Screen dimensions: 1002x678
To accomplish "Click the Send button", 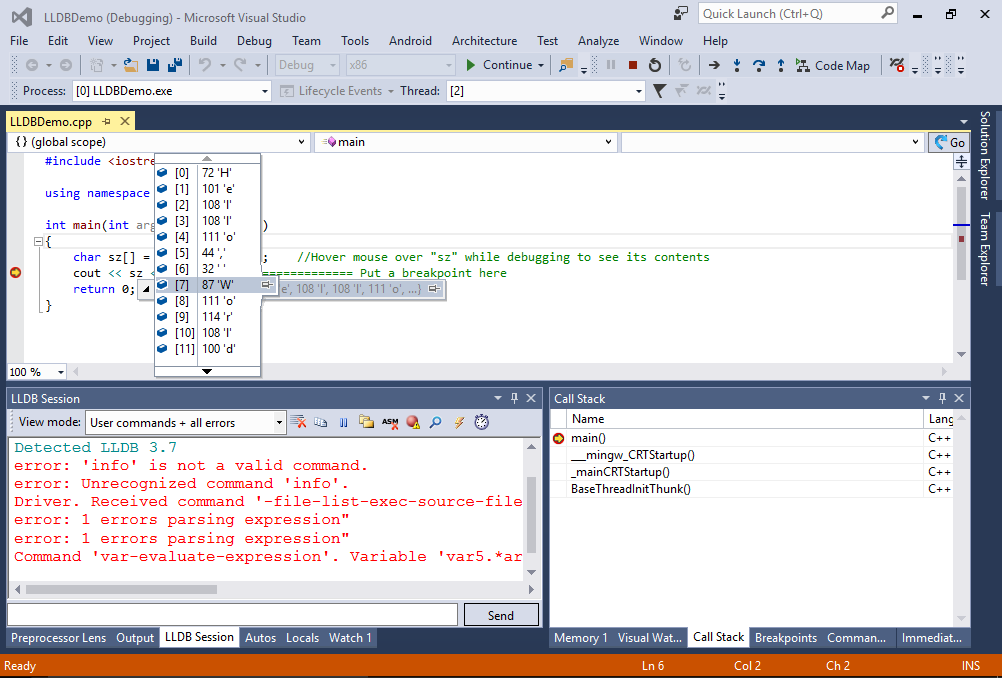I will click(x=501, y=615).
